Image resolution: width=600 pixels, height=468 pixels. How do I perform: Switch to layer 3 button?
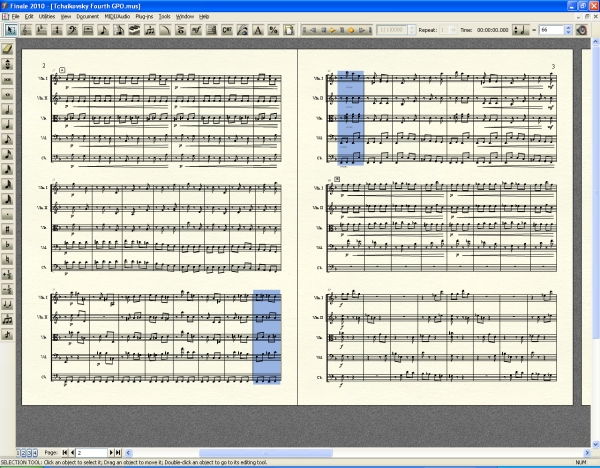point(29,453)
